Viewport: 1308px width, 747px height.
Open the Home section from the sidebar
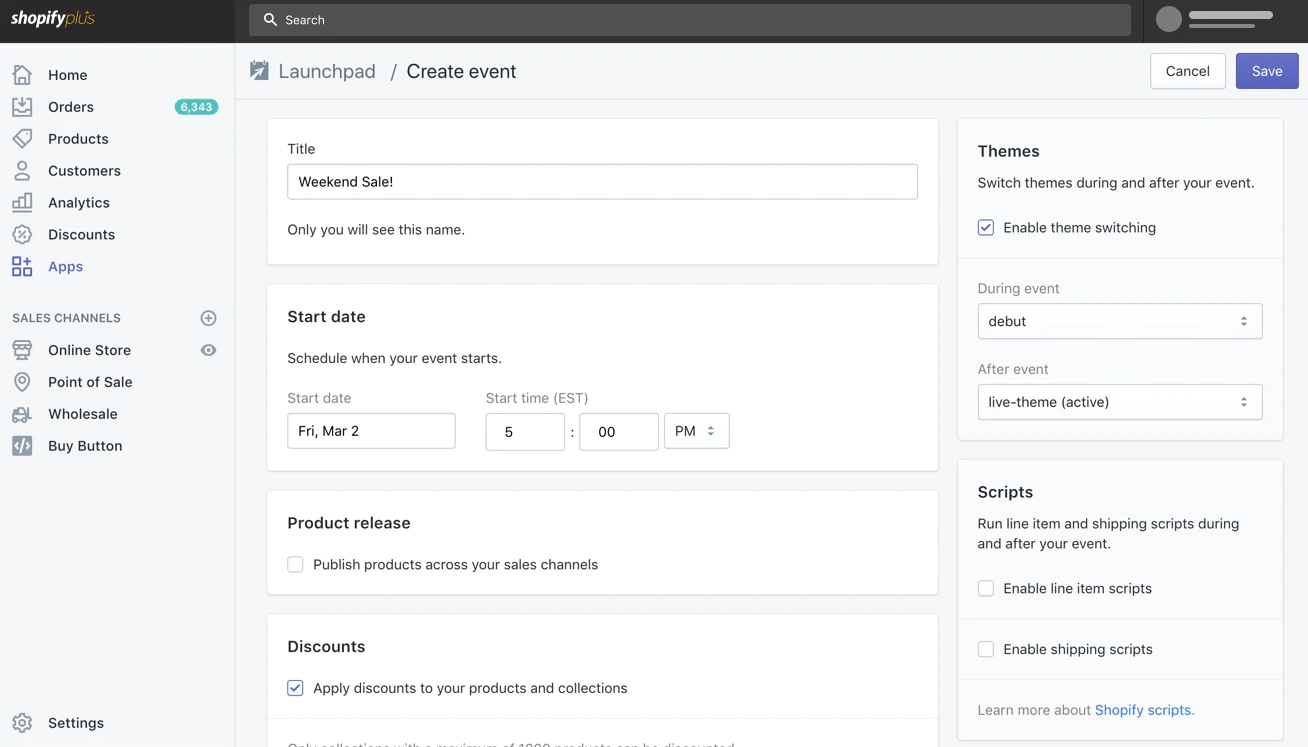click(x=23, y=74)
